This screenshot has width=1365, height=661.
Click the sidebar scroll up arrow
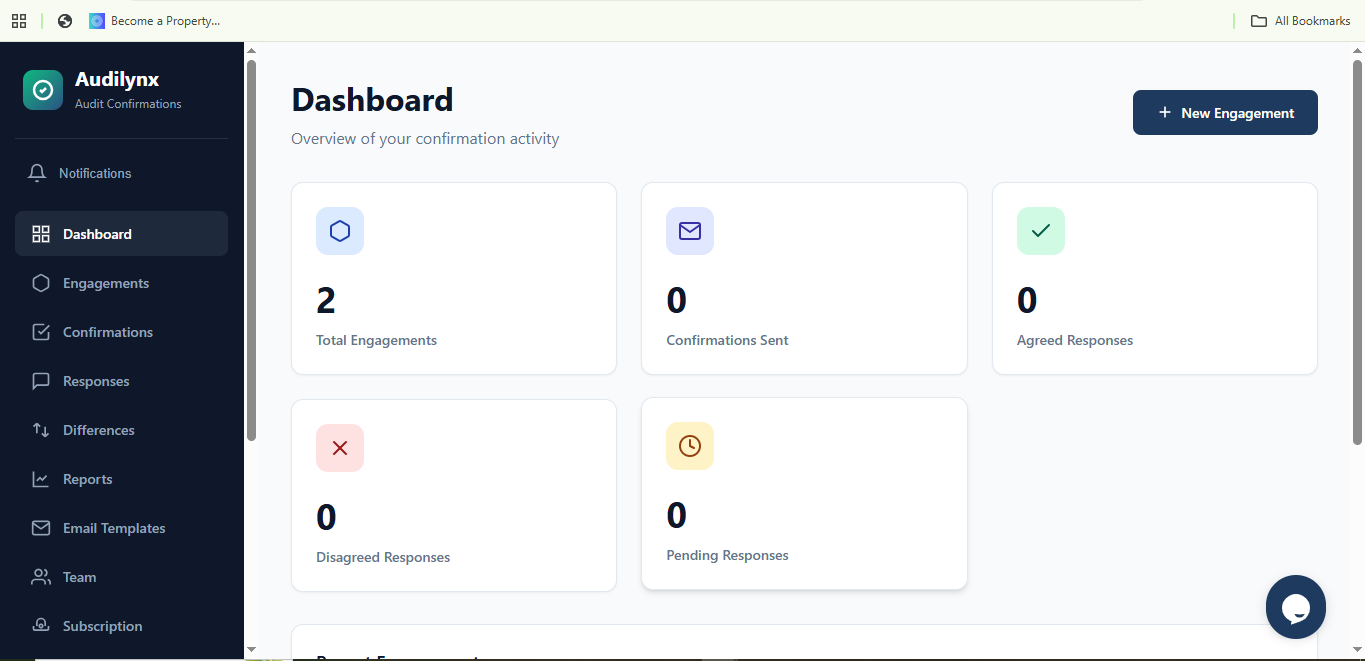[x=251, y=50]
